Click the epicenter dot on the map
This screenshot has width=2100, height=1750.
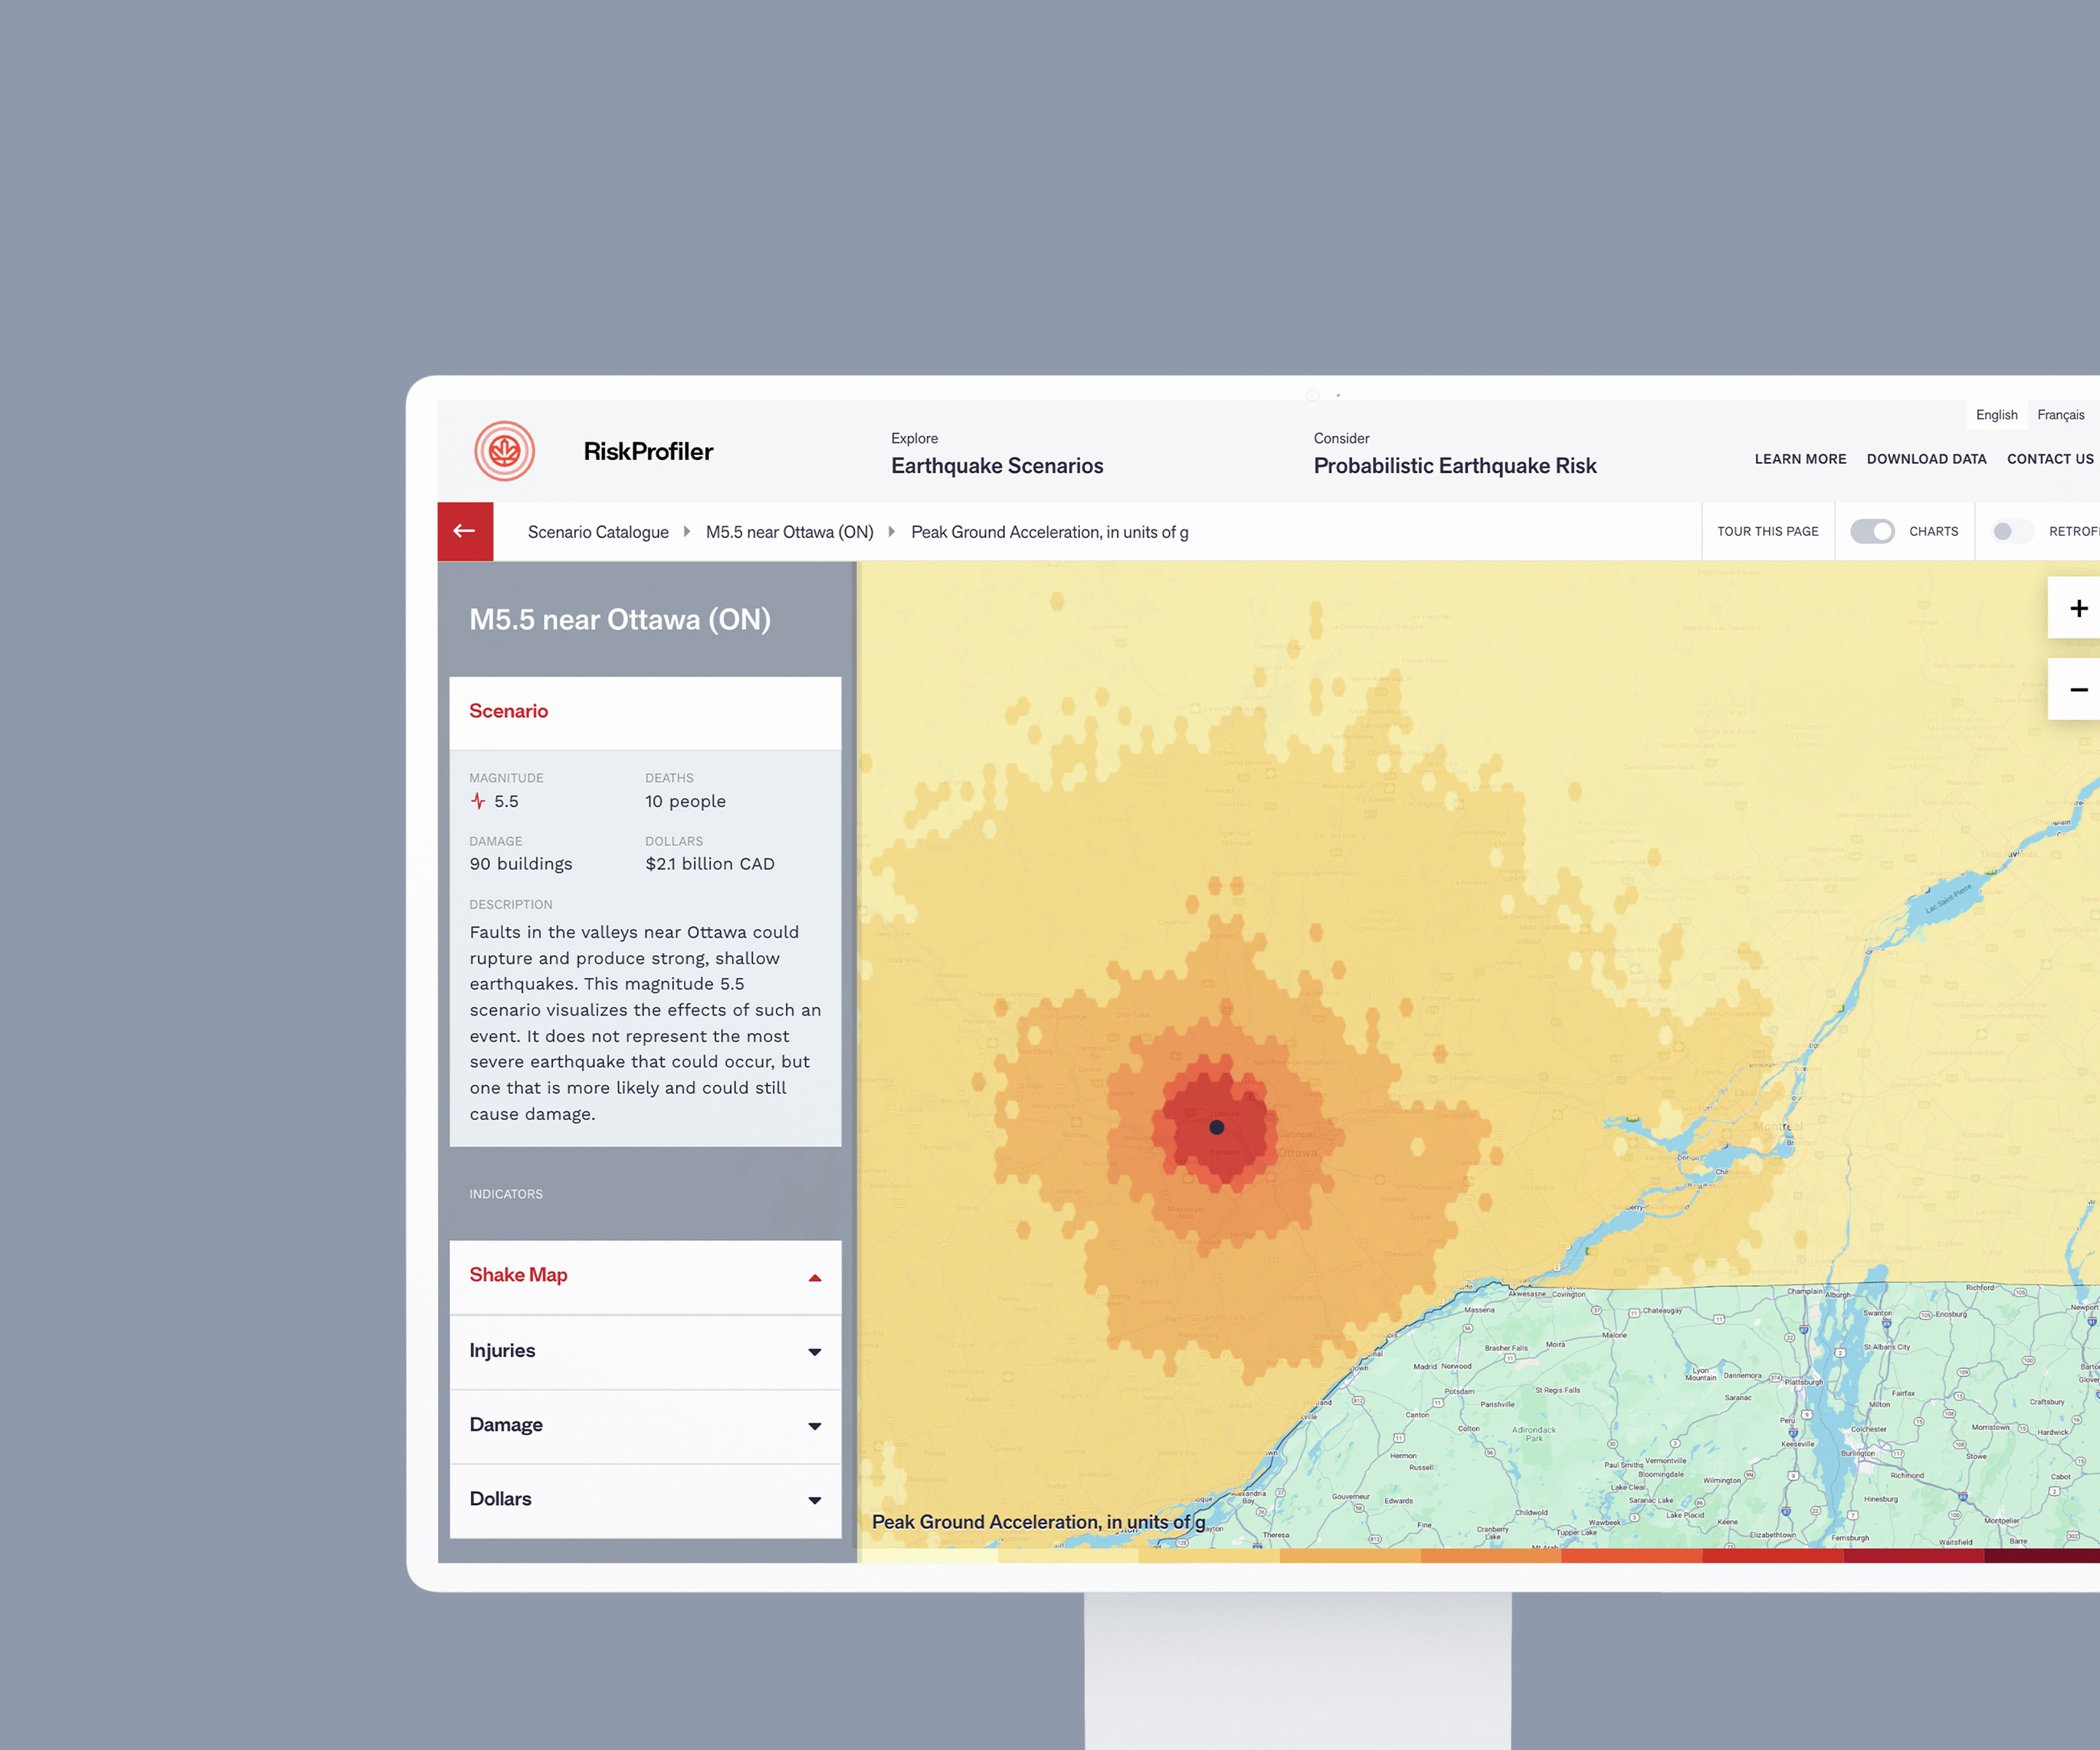point(1216,1127)
